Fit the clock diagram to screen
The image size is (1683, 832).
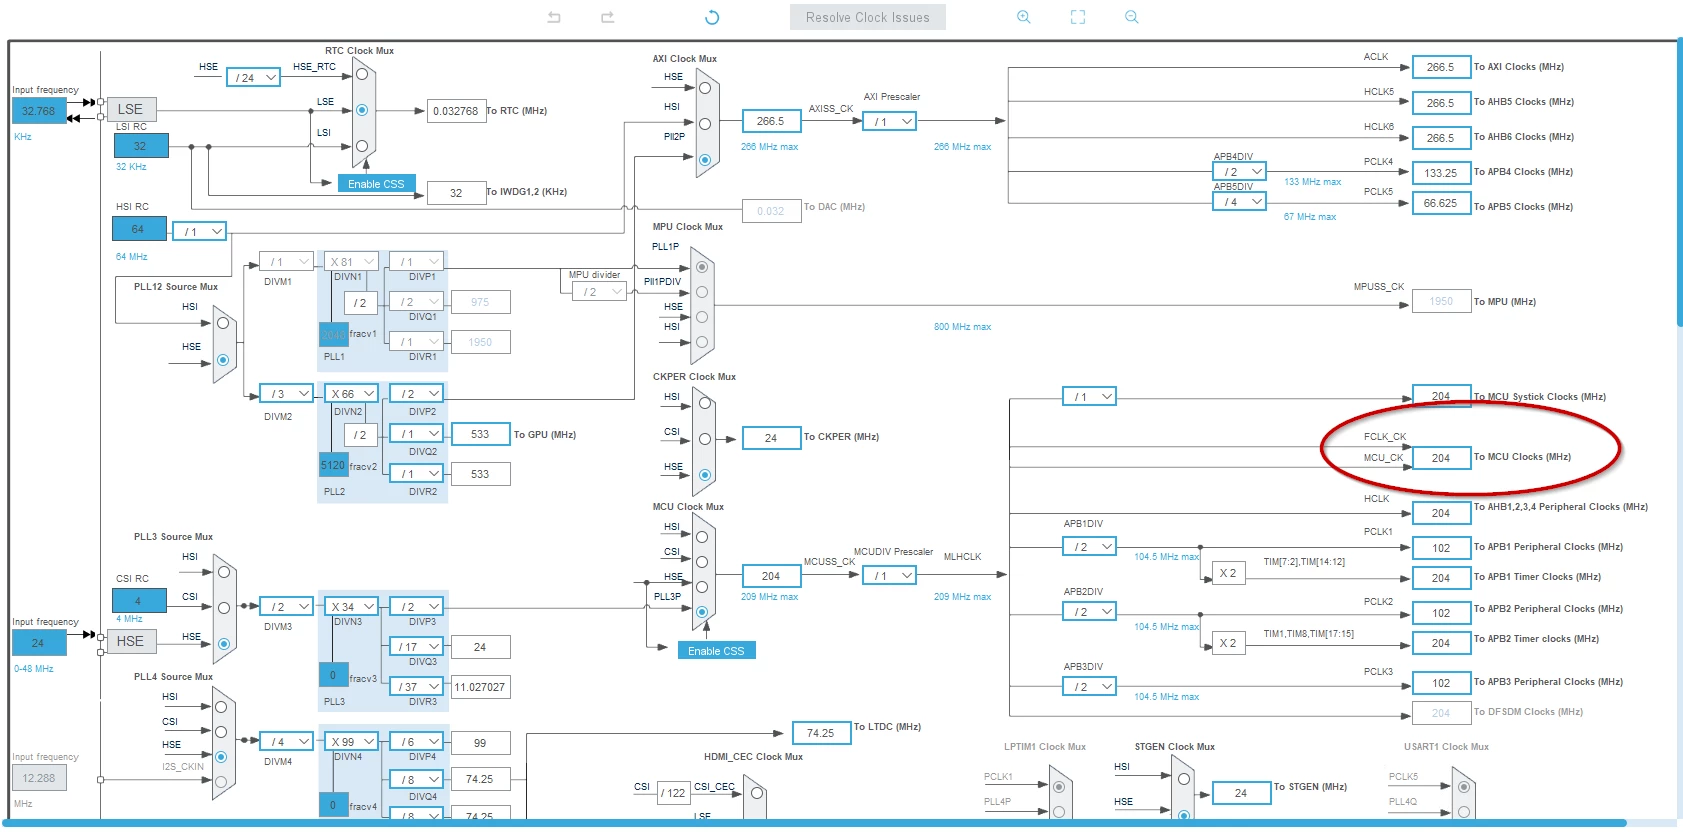tap(1078, 17)
